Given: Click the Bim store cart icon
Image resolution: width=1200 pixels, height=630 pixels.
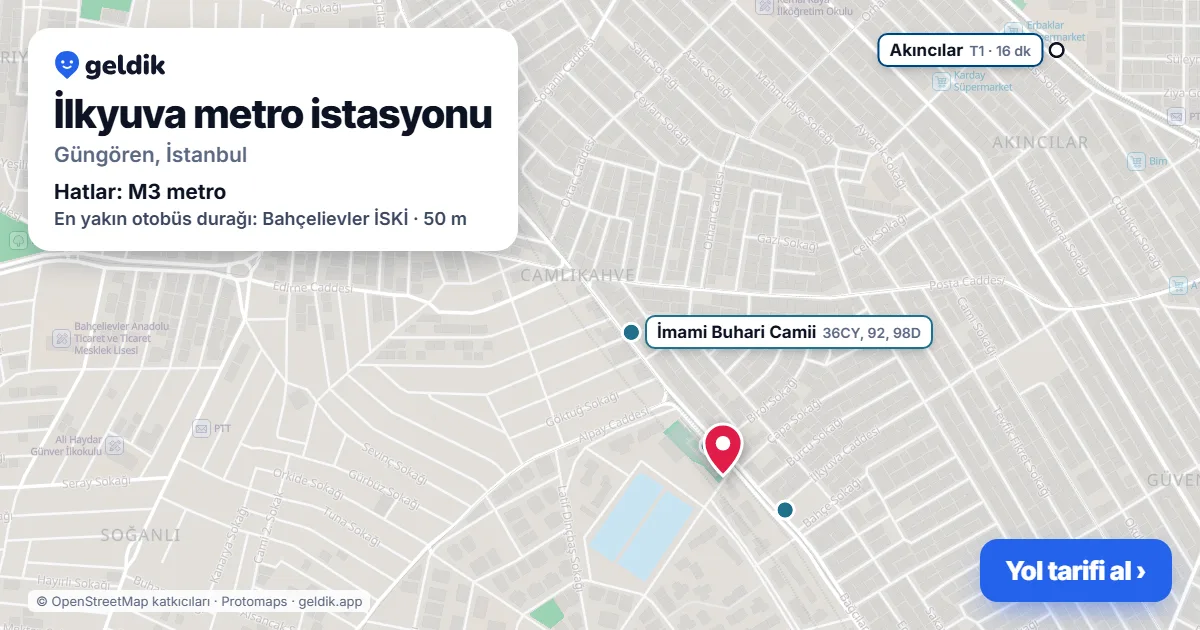Looking at the screenshot, I should pos(1136,161).
